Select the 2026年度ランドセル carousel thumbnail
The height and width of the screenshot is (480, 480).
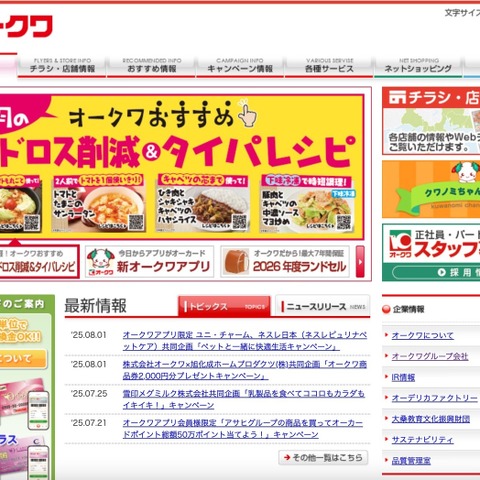pos(285,262)
